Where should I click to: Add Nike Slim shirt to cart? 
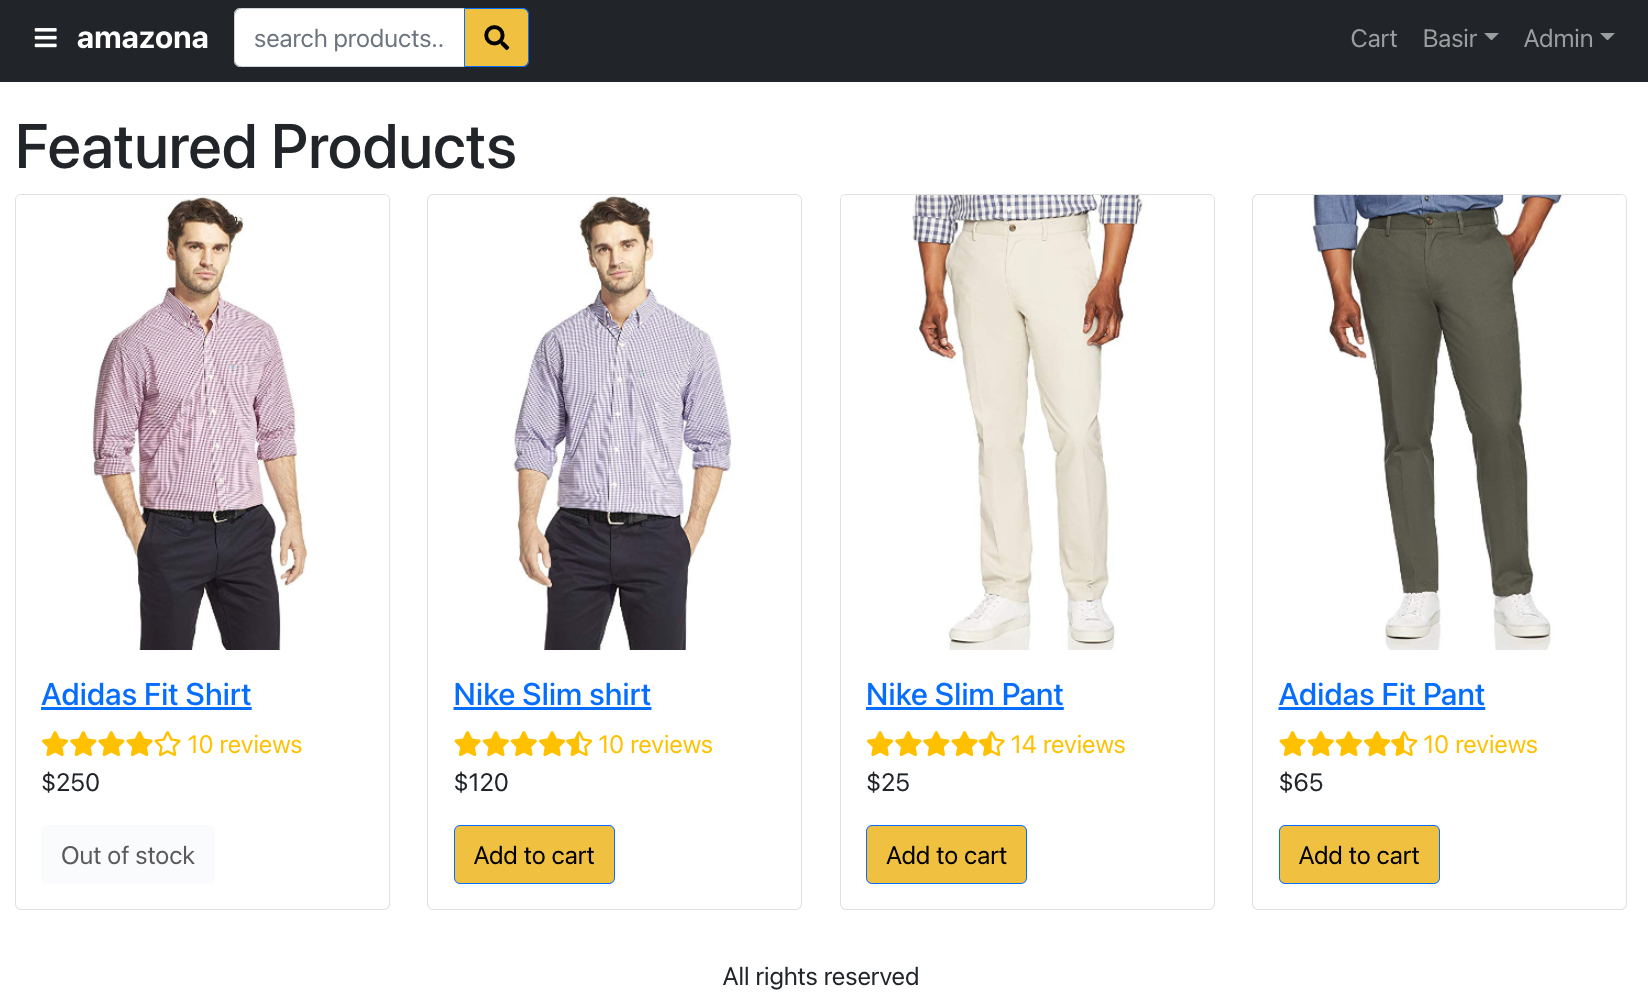[534, 855]
